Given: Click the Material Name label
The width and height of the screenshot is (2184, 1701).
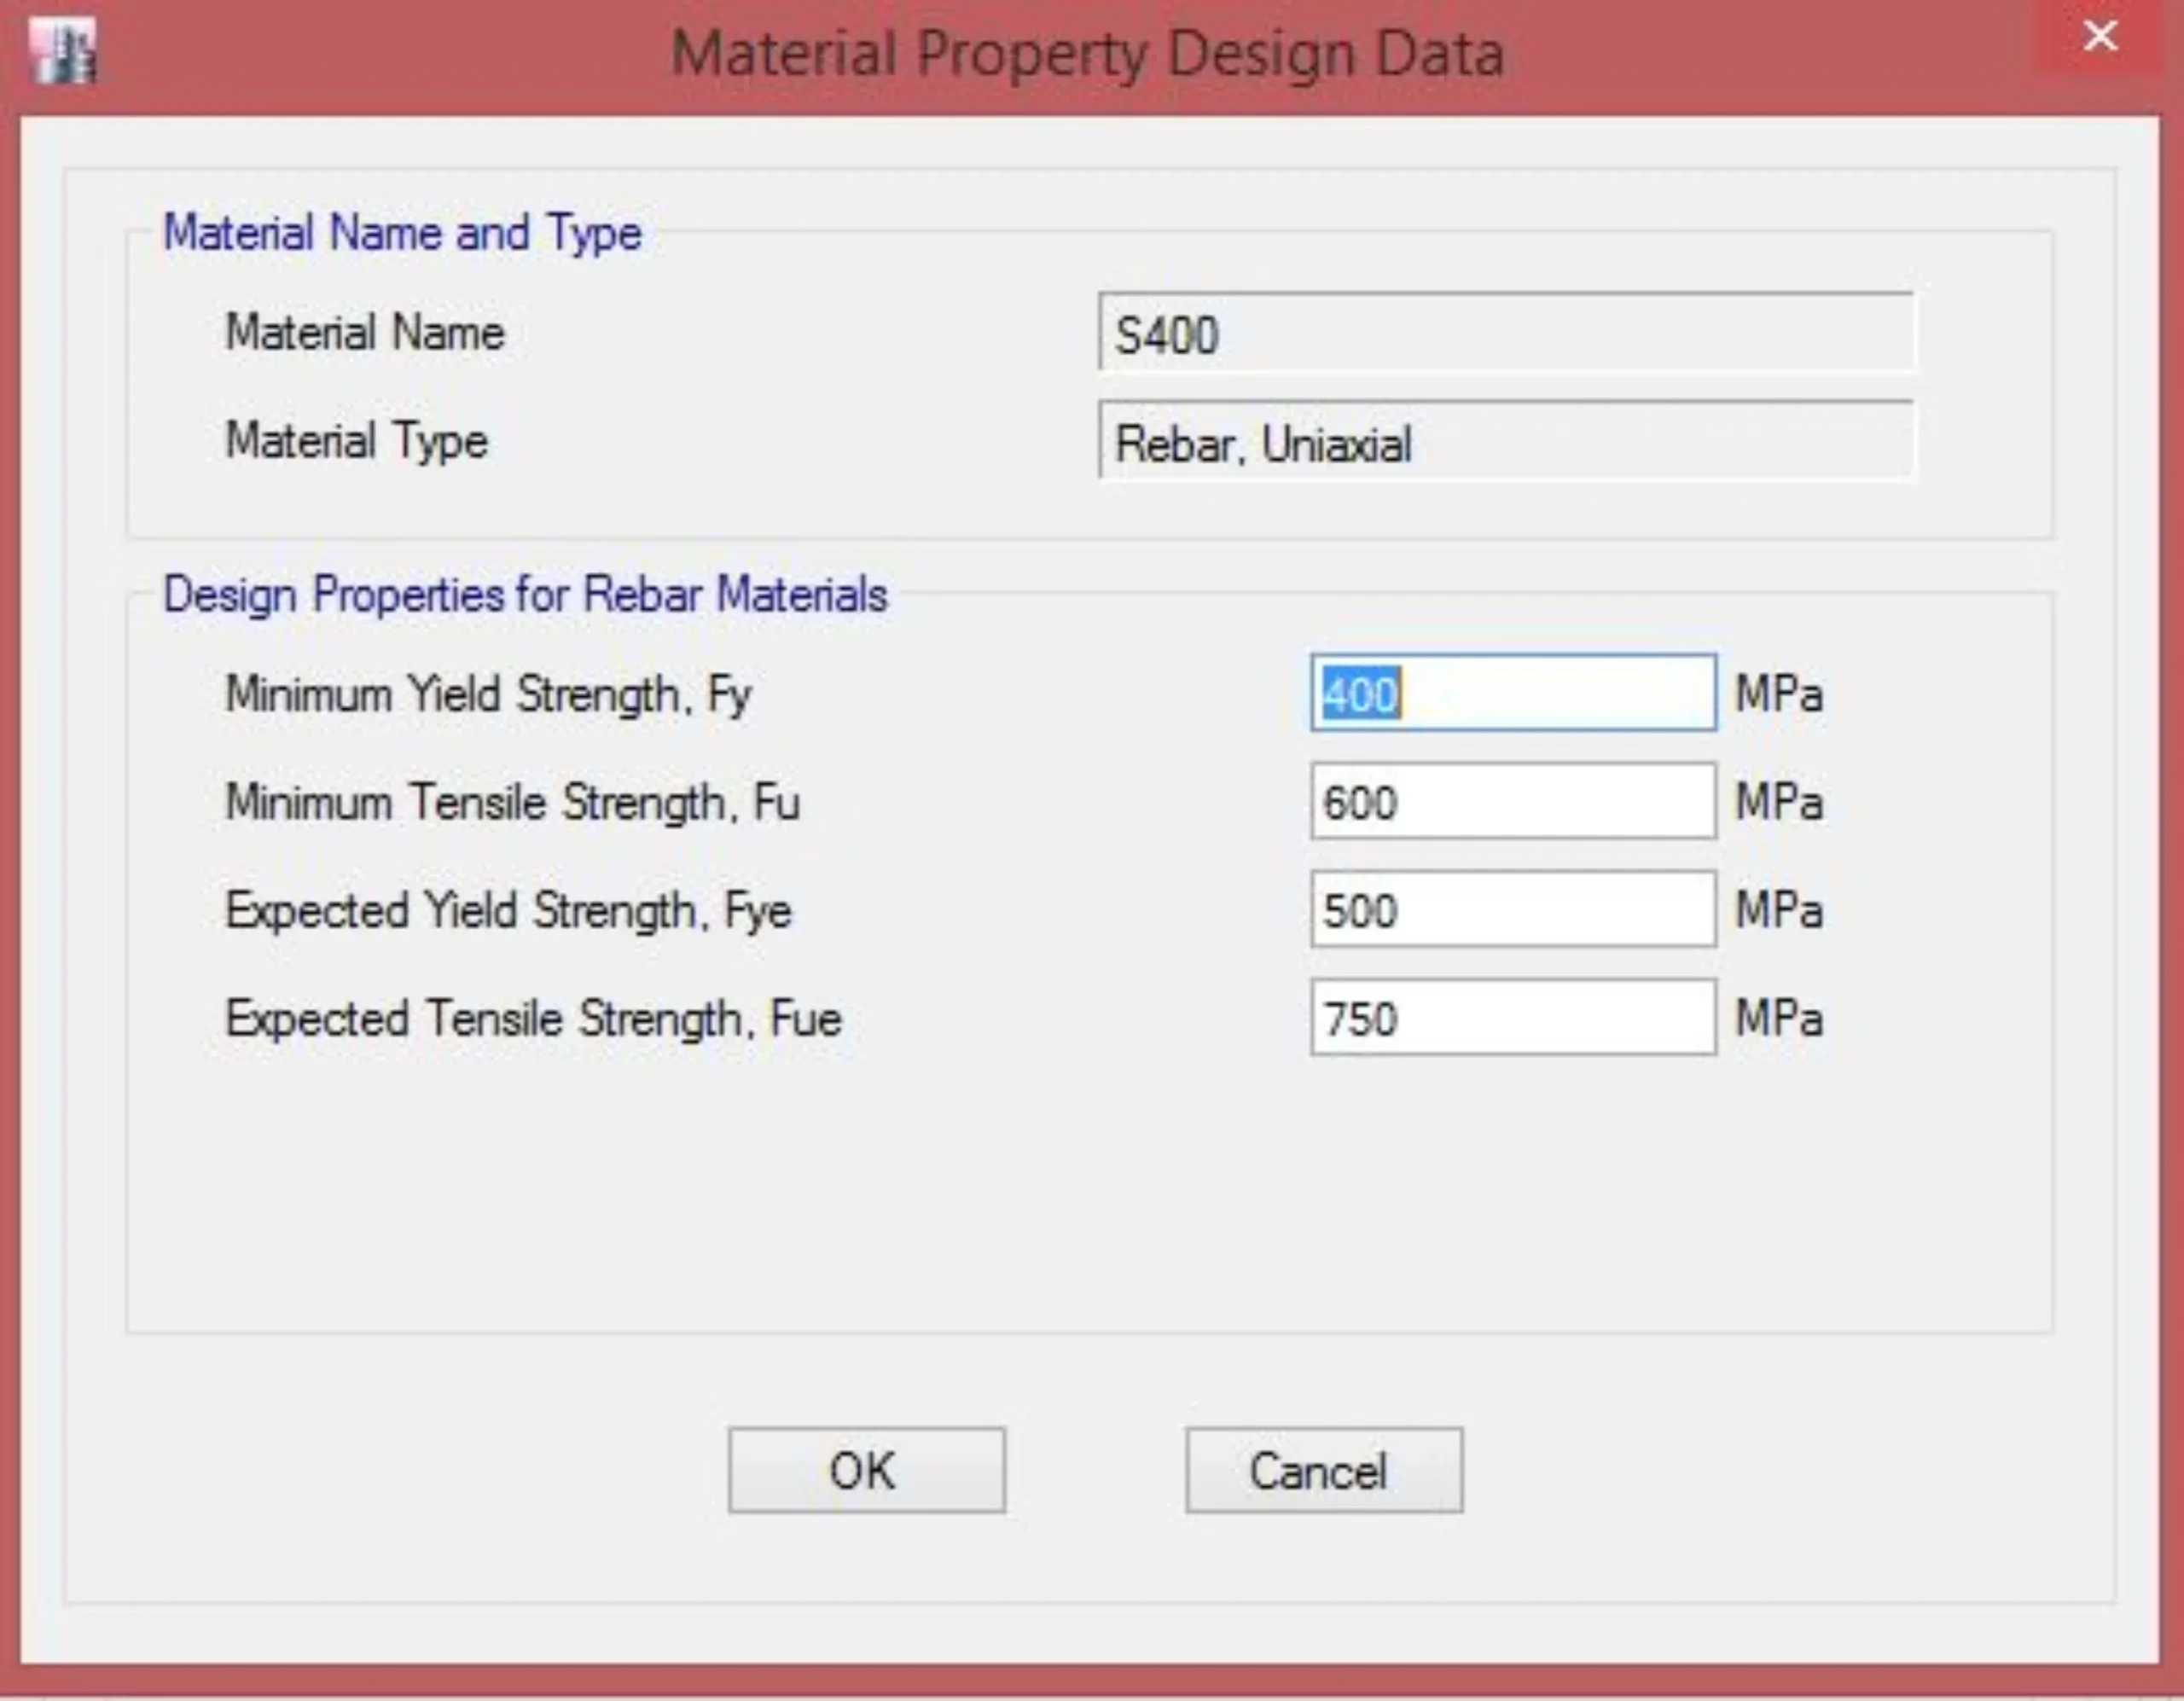Looking at the screenshot, I should click(365, 332).
